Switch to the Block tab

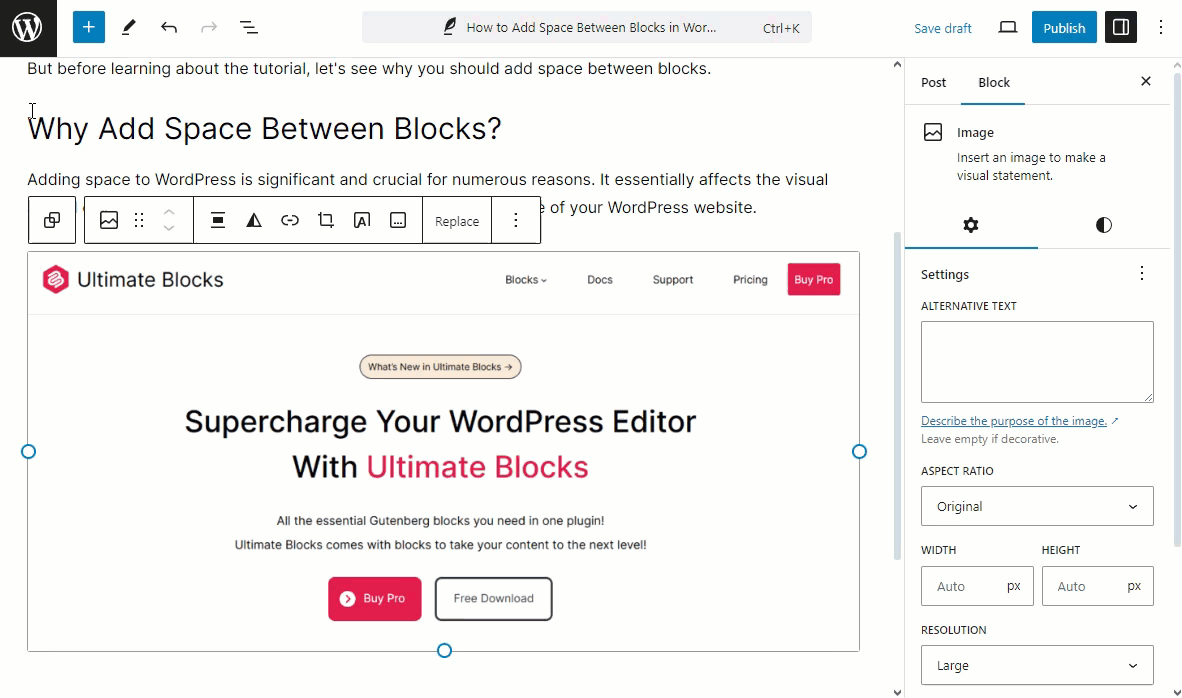[x=994, y=82]
